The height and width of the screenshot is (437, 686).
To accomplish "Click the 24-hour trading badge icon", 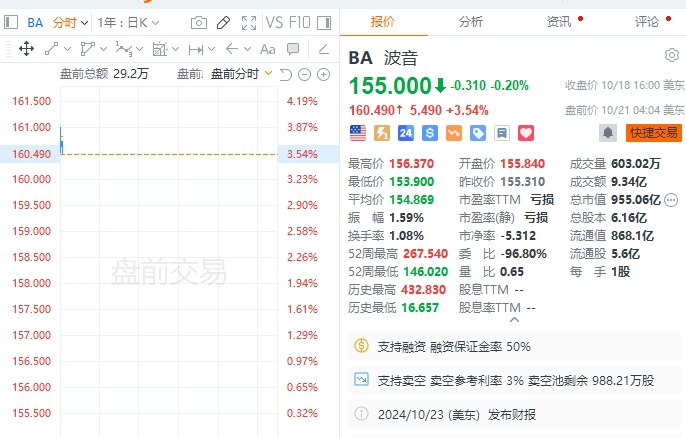I will tap(406, 133).
